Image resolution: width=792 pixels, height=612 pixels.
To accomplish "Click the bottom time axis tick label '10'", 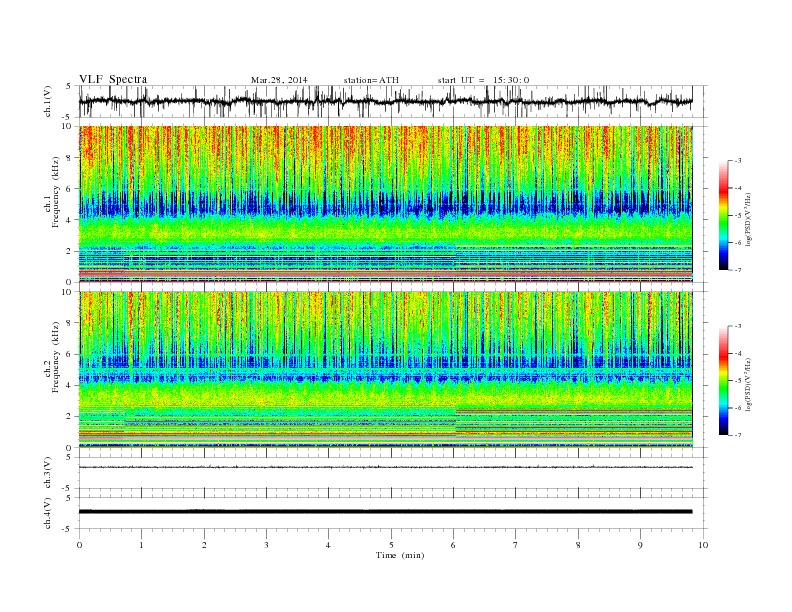I will point(703,545).
